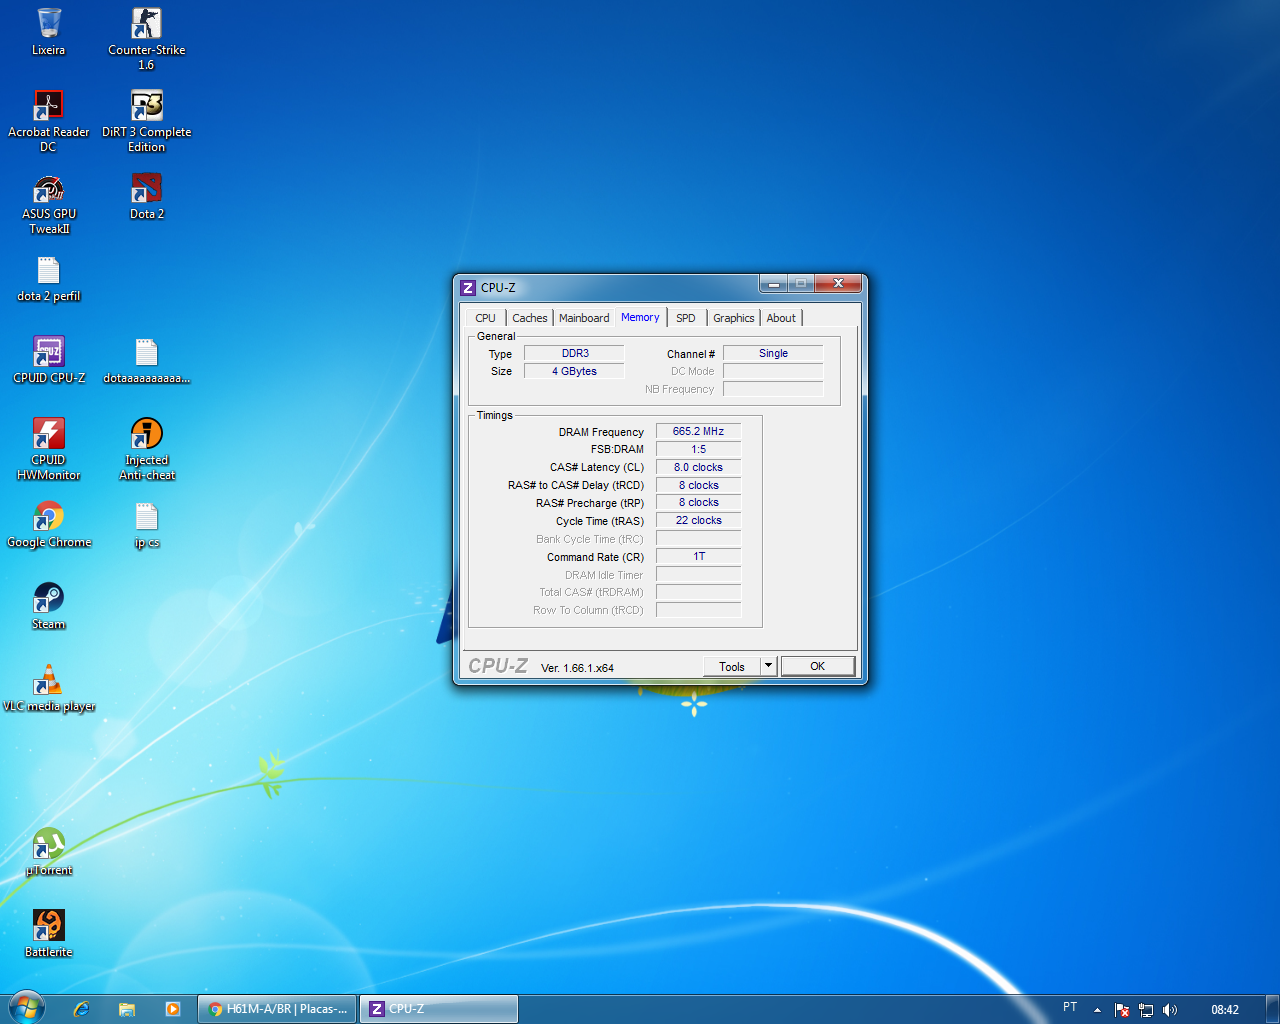Select the Memory tab

(640, 317)
